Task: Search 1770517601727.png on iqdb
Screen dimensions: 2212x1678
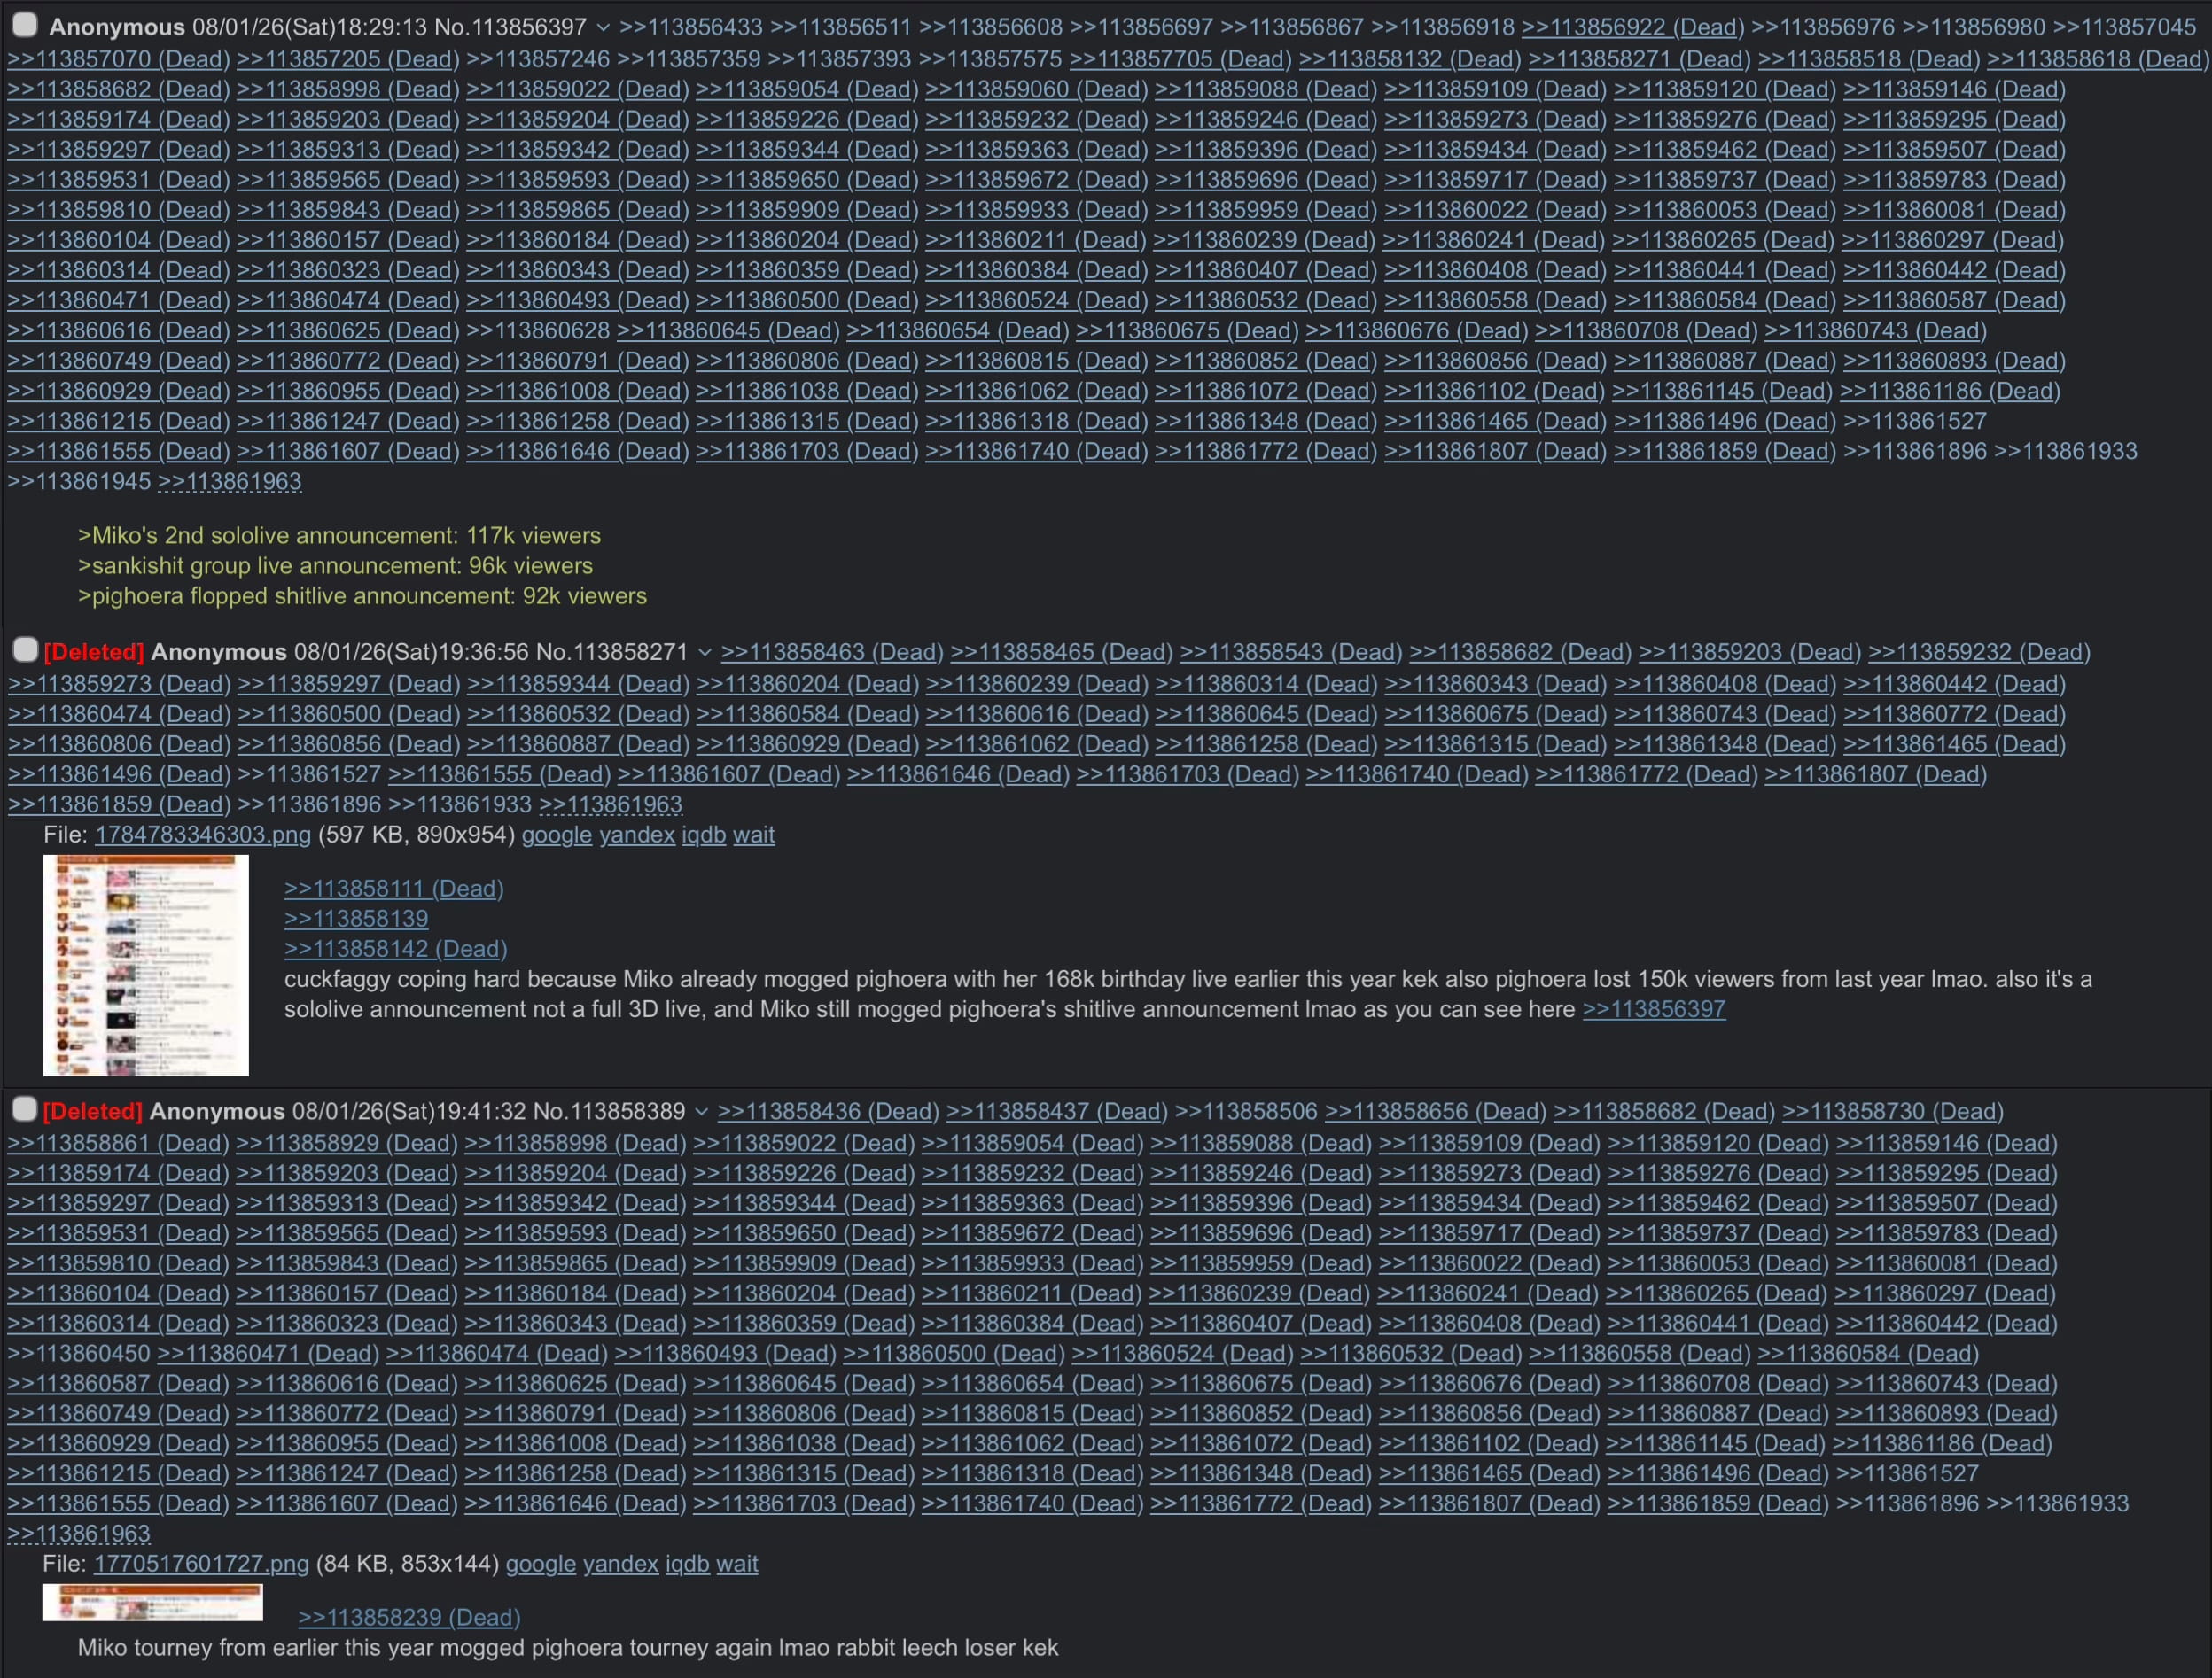Action: click(688, 1564)
